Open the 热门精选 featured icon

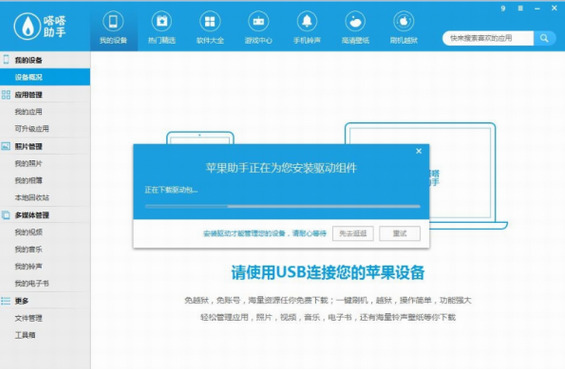click(161, 22)
